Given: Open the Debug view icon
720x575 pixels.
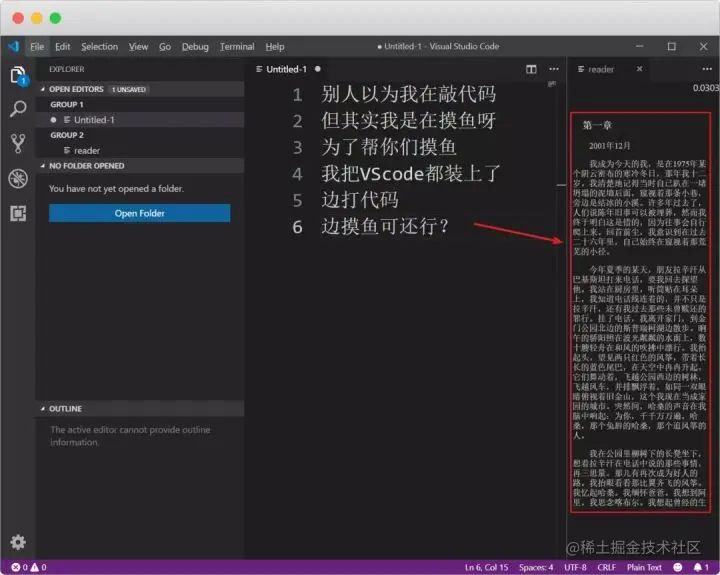Looking at the screenshot, I should coord(18,179).
